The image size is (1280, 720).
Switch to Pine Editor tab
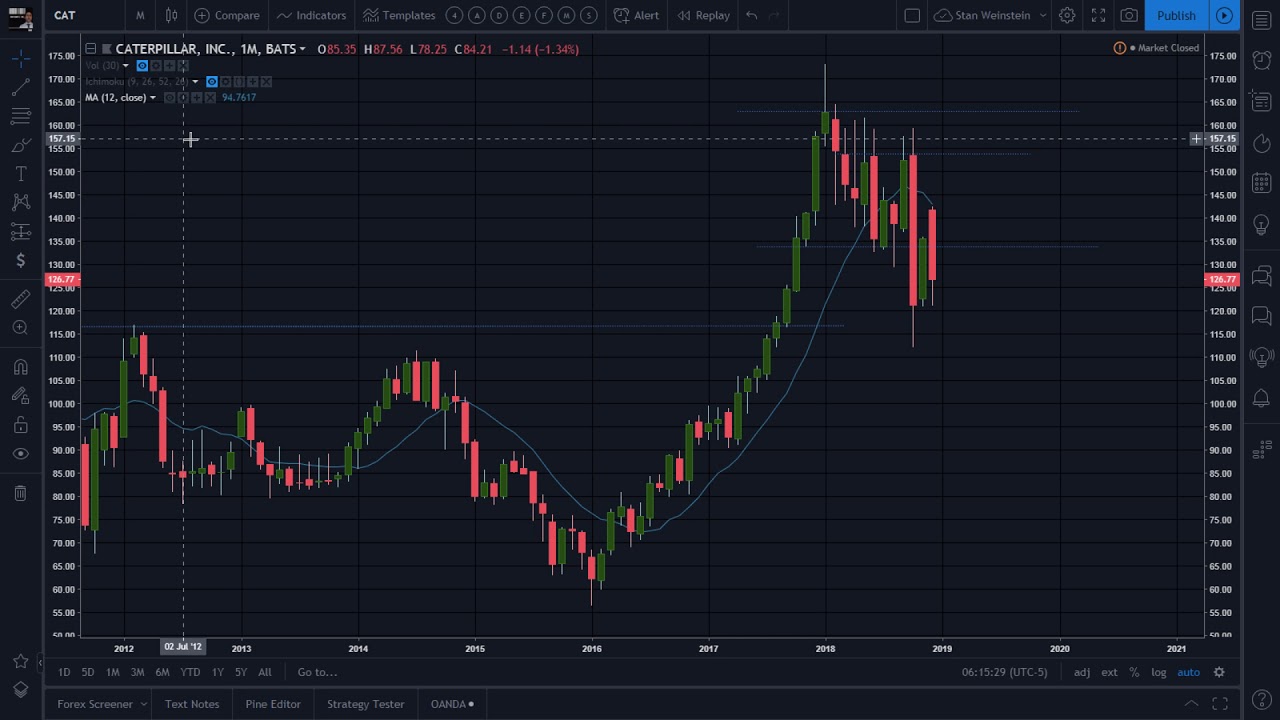[x=273, y=704]
